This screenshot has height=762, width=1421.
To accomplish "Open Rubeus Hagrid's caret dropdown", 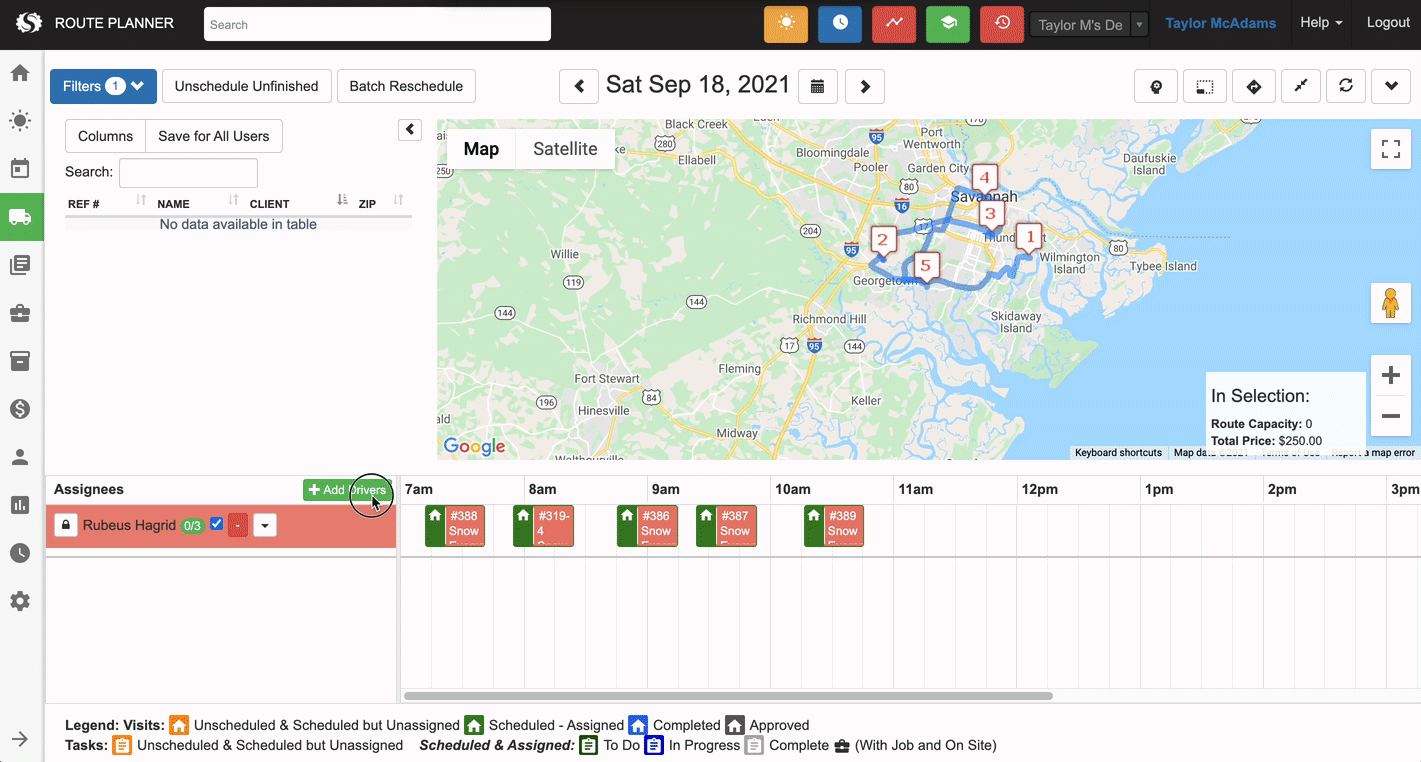I will [x=265, y=525].
